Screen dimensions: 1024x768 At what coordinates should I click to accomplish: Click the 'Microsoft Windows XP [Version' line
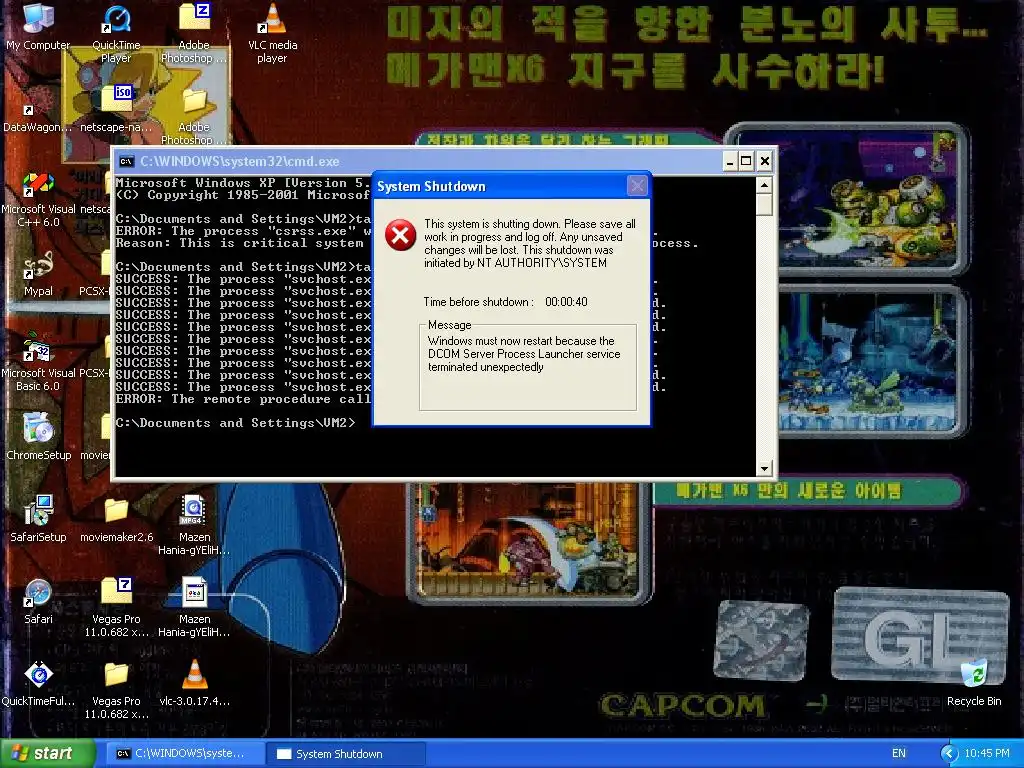click(x=244, y=183)
